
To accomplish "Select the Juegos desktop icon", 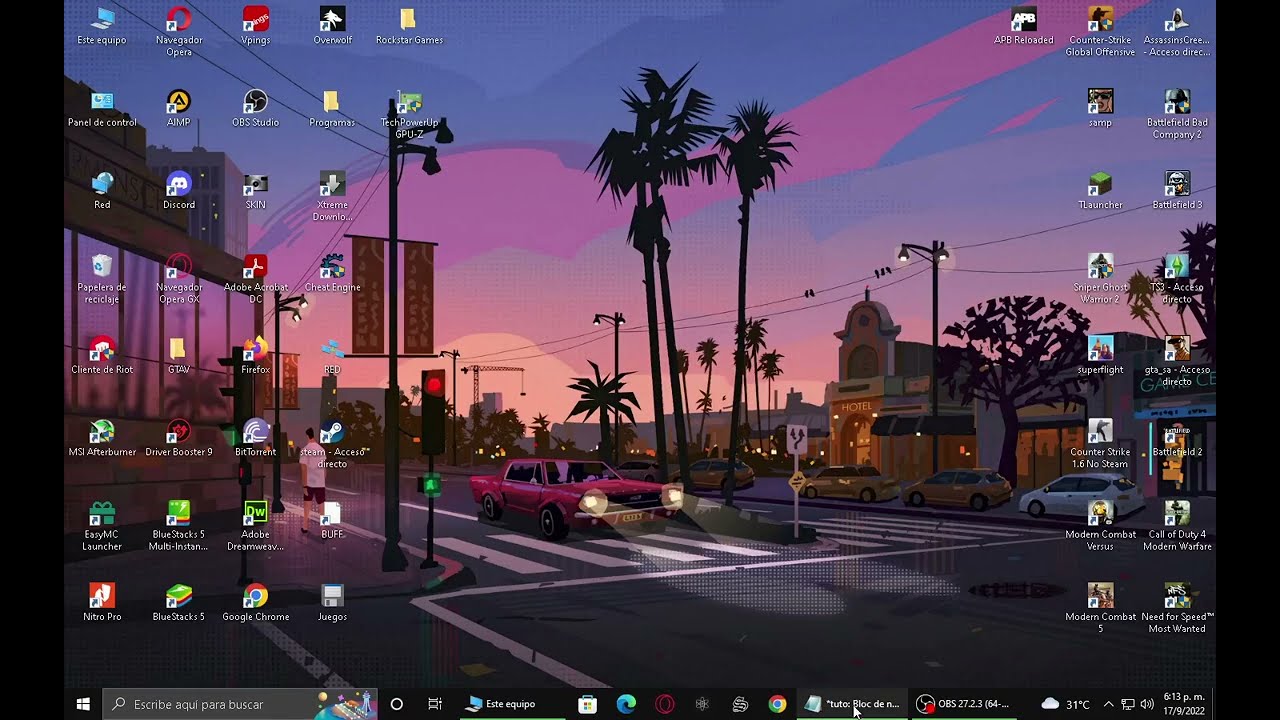I will coord(332,602).
